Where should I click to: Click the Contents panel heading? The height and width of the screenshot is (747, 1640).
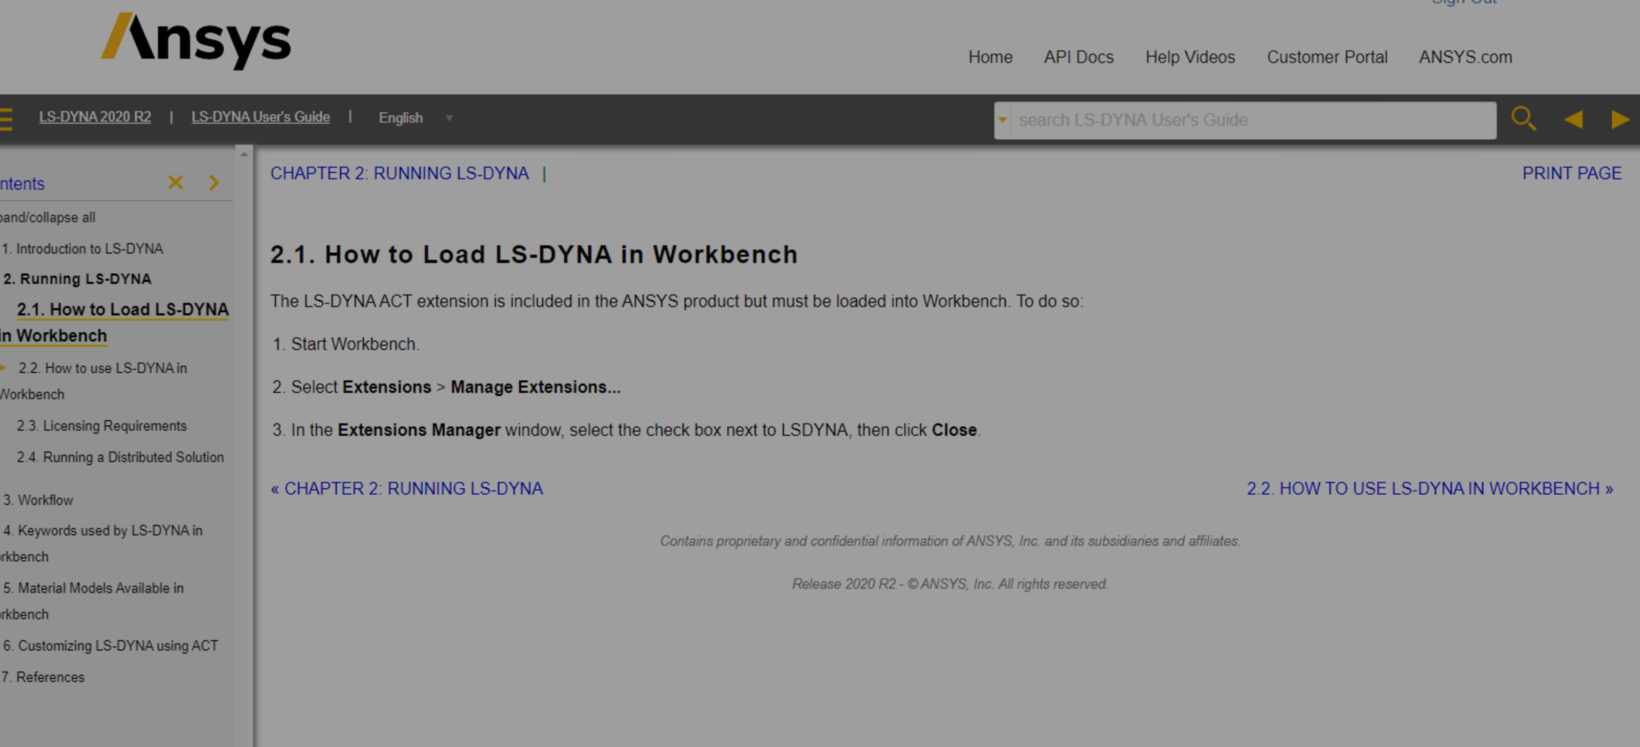coord(22,184)
